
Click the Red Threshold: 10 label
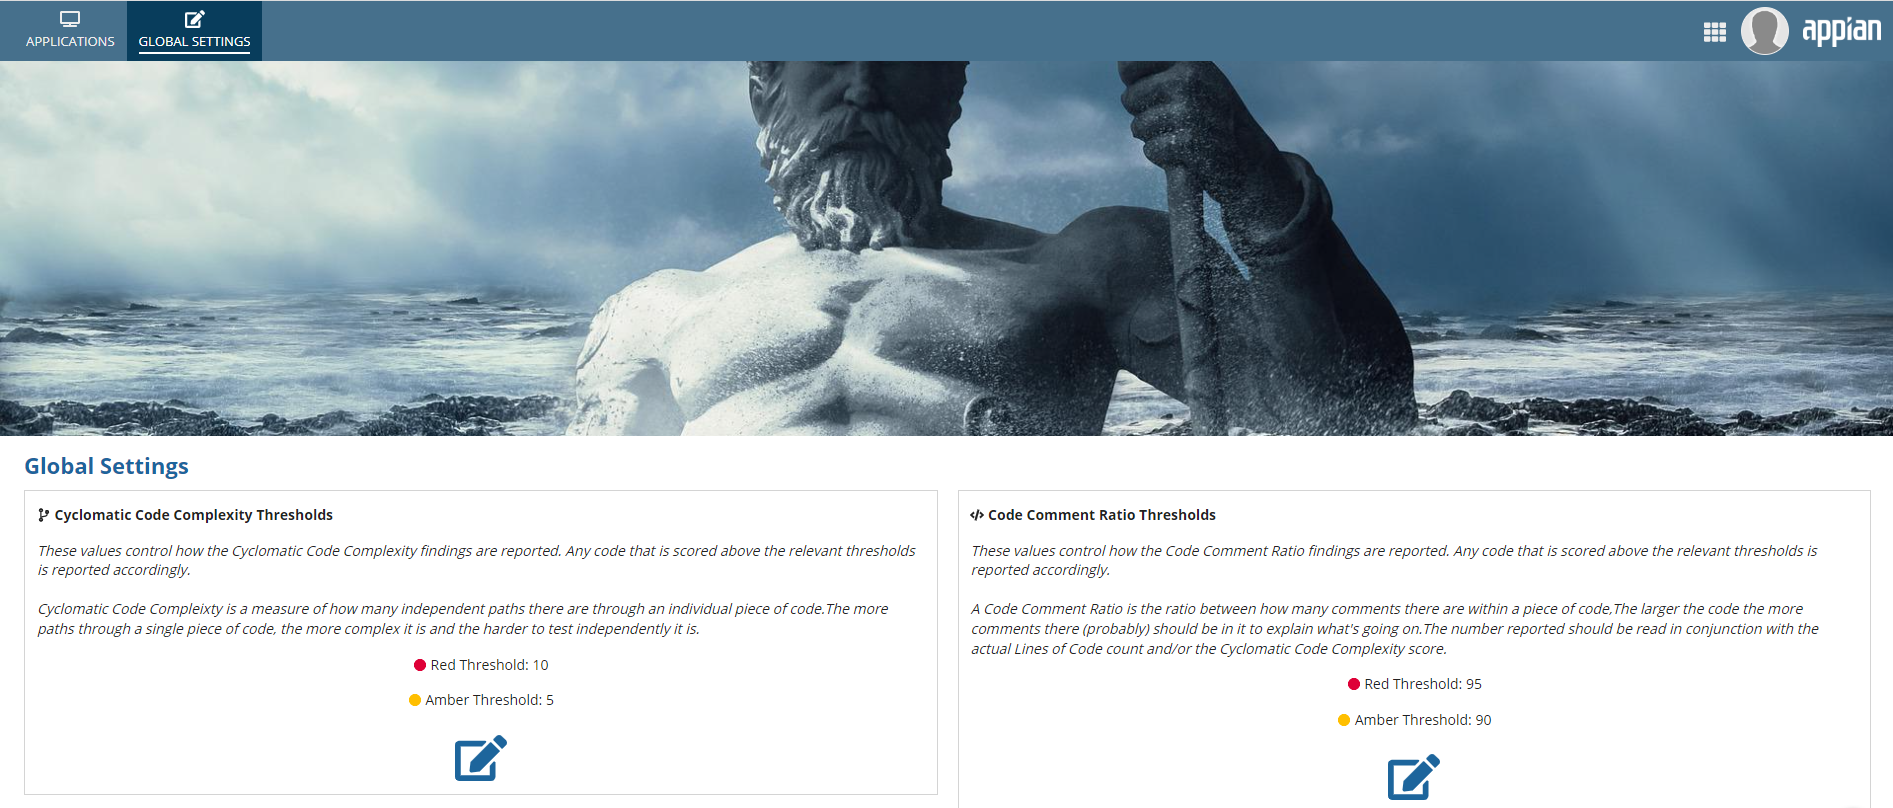[489, 665]
